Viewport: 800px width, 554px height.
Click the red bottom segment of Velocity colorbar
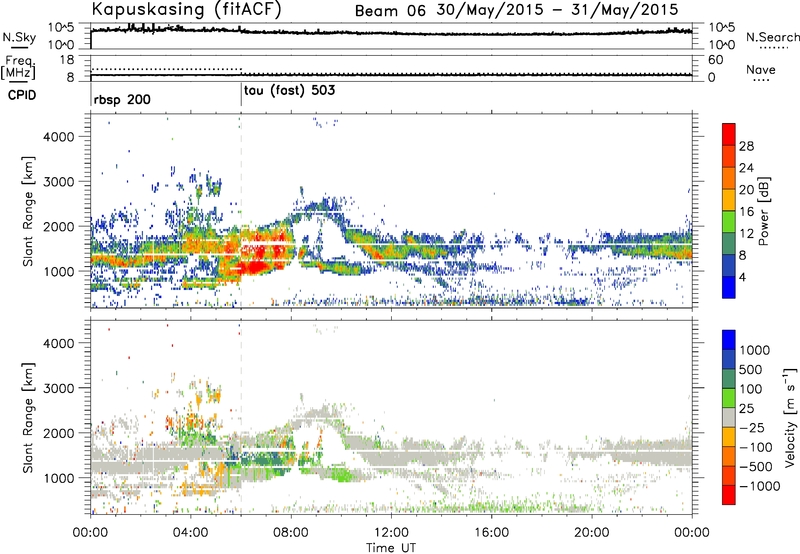click(x=729, y=495)
